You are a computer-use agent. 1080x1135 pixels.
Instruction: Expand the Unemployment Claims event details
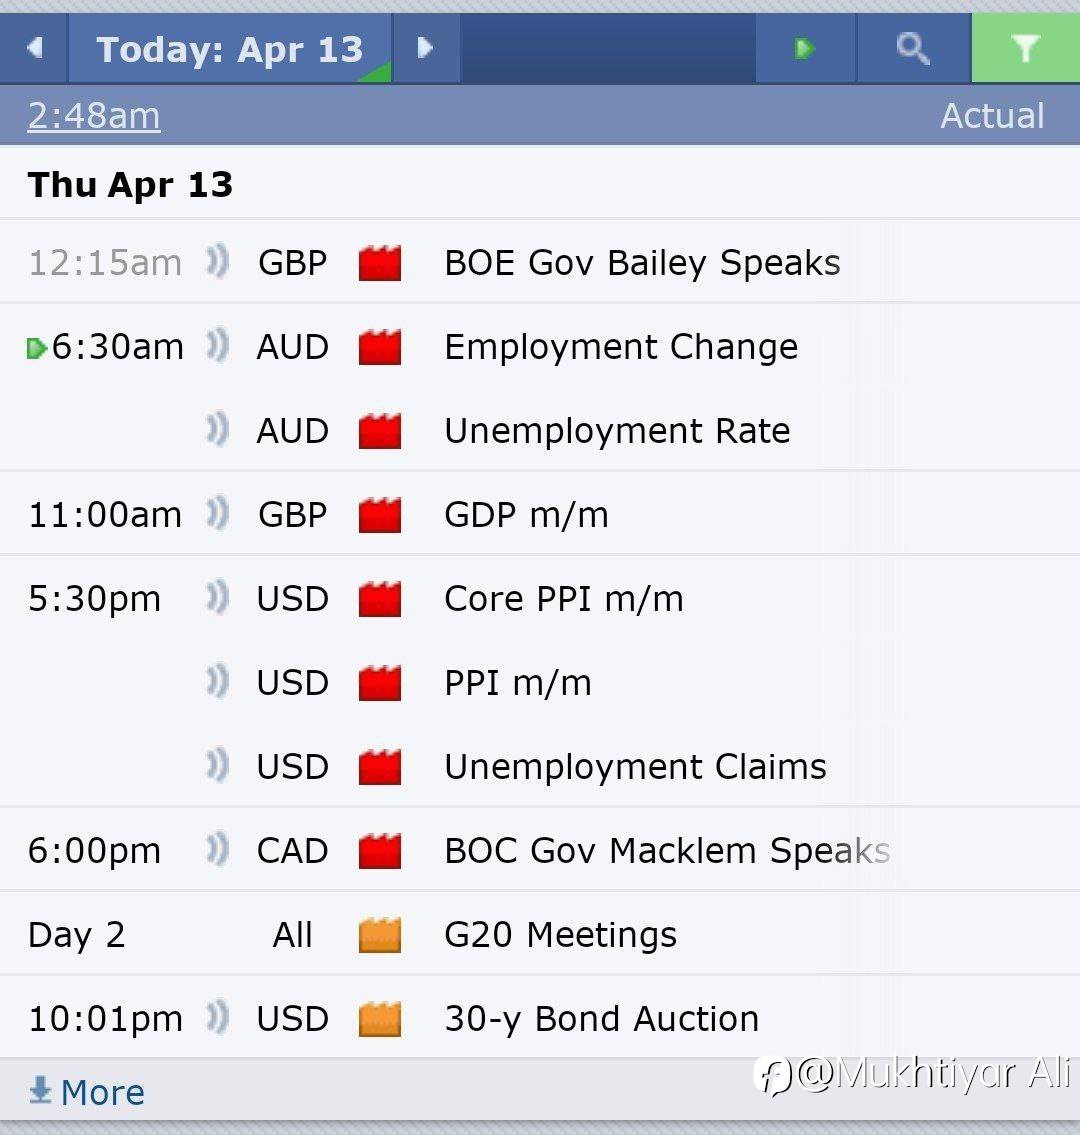coord(635,767)
